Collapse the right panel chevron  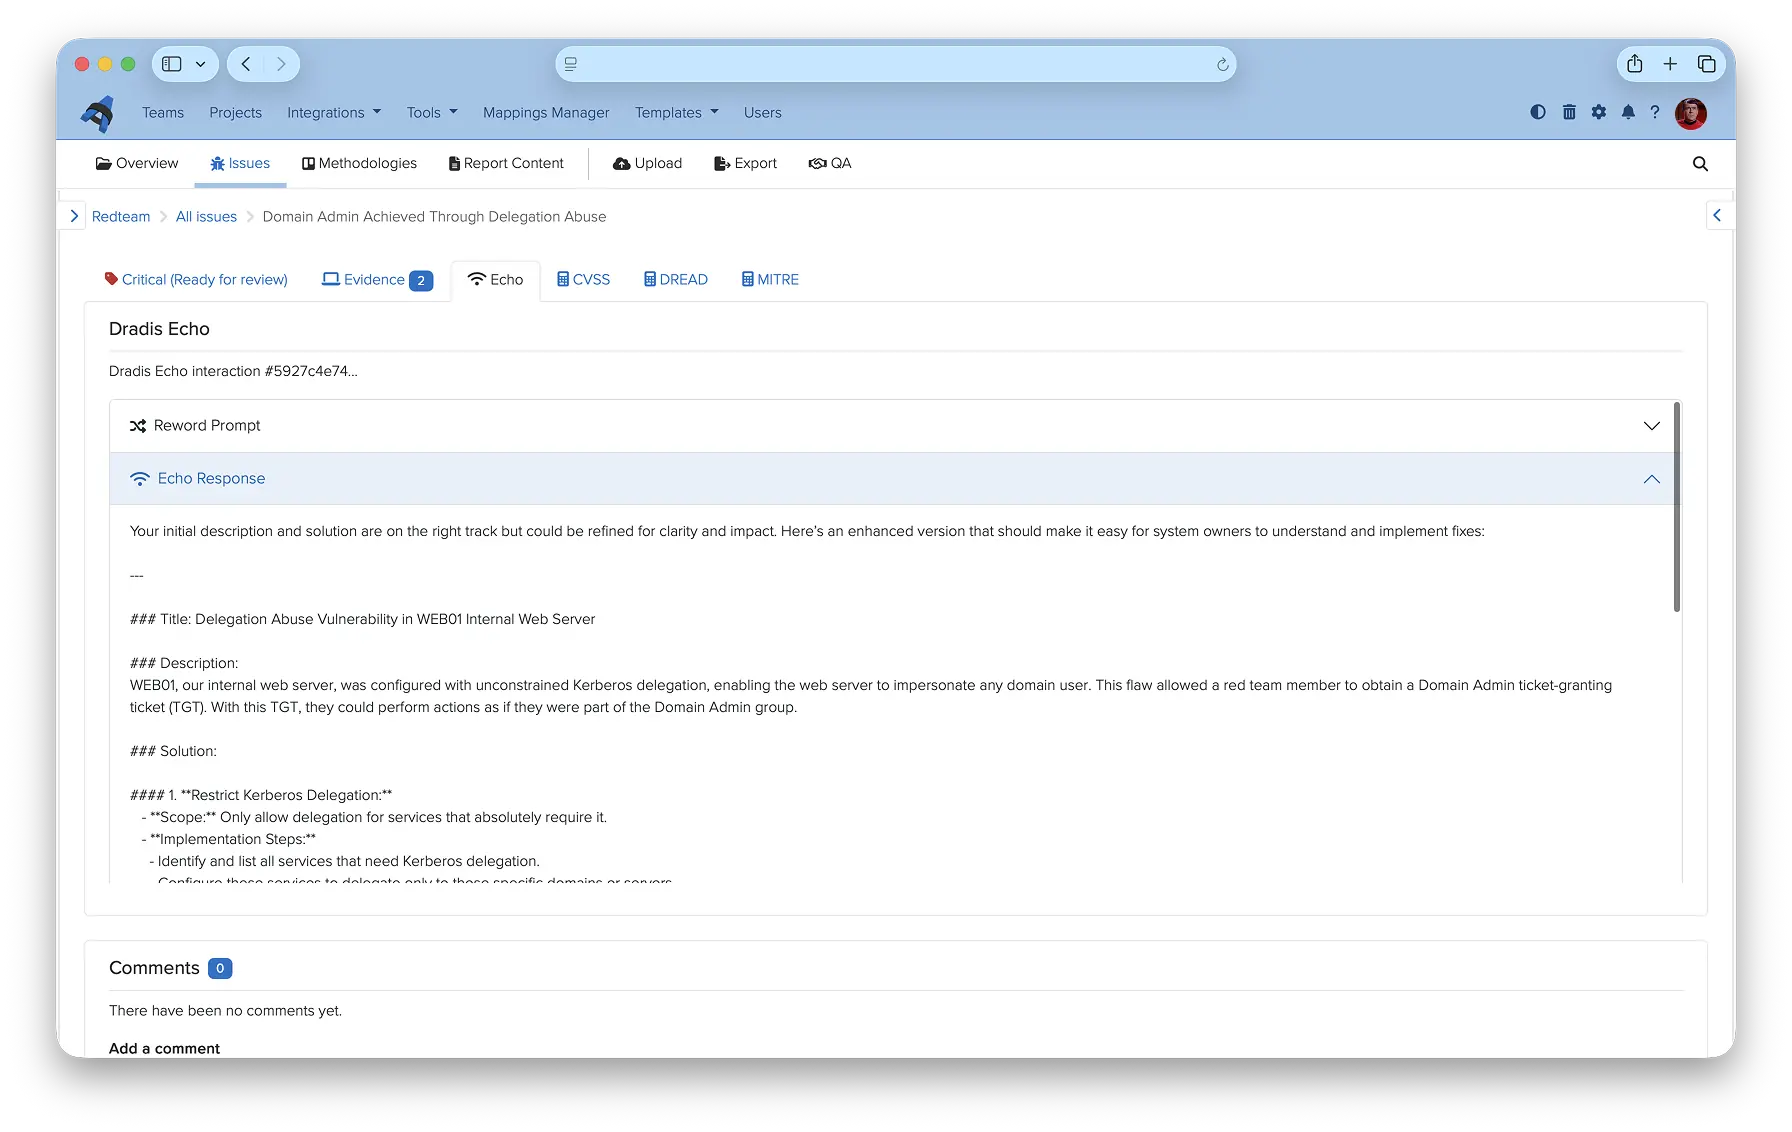pos(1717,215)
